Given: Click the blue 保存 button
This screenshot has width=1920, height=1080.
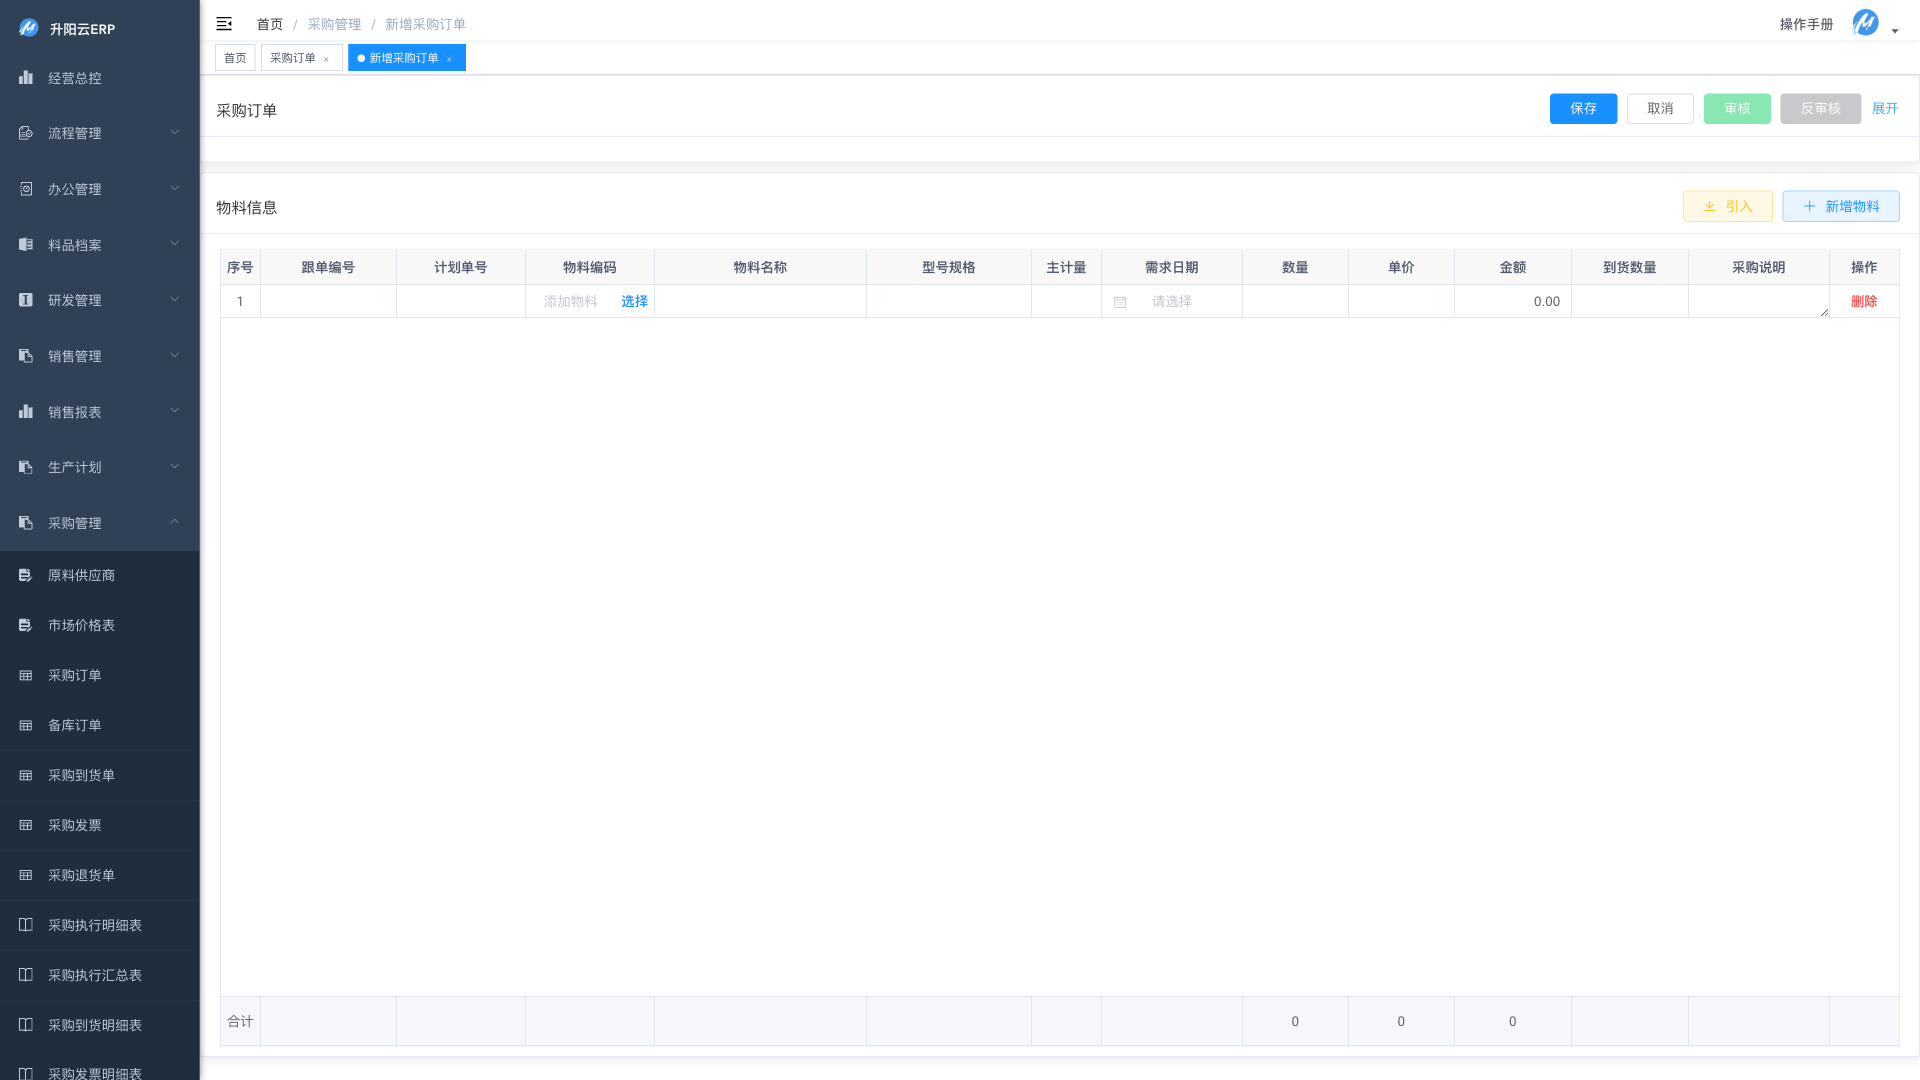Looking at the screenshot, I should tap(1583, 108).
